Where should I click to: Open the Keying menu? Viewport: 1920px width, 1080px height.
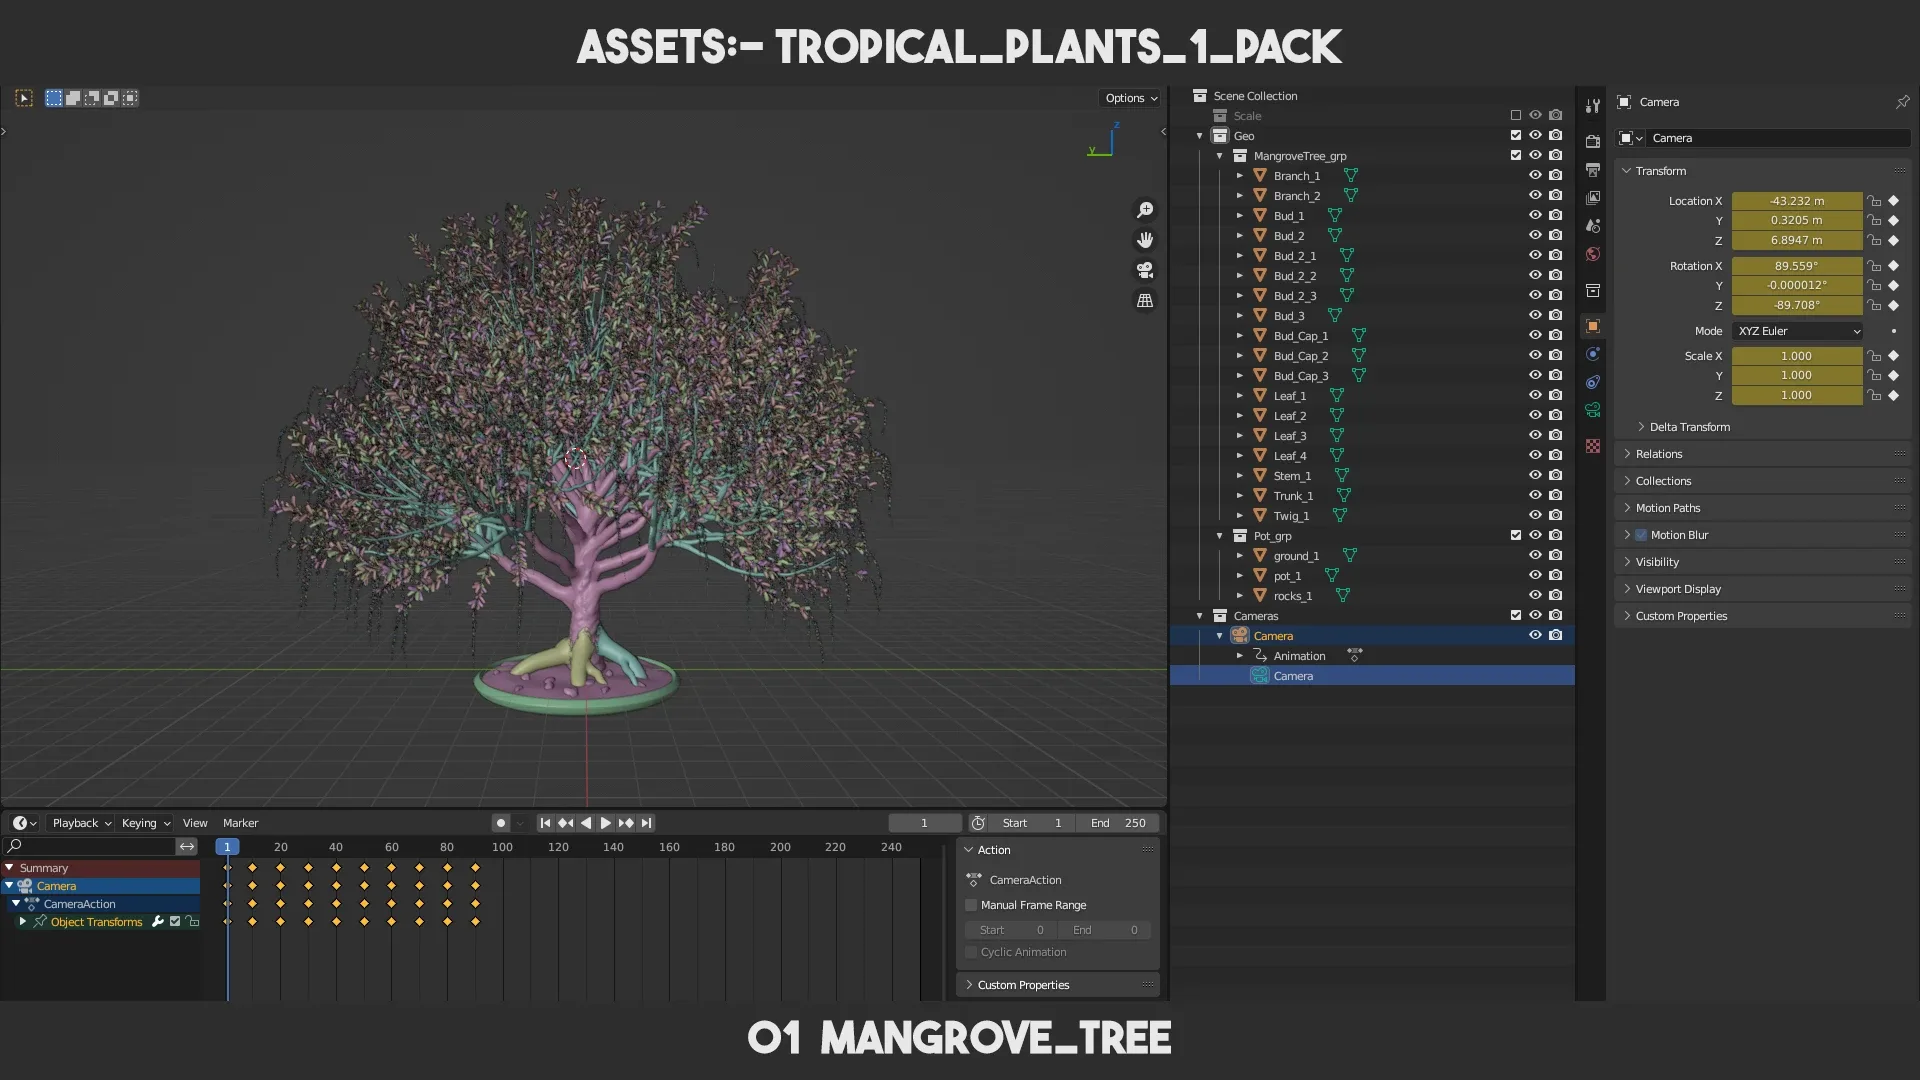click(x=145, y=823)
